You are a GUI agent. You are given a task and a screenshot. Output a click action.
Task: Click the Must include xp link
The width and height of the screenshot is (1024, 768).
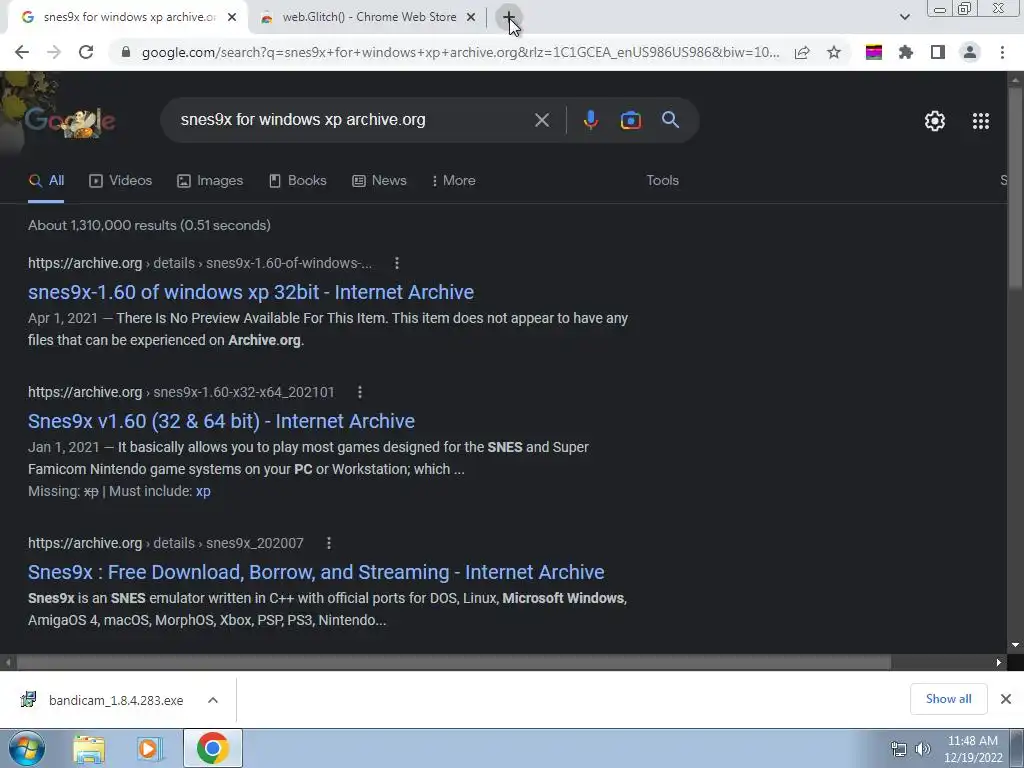pyautogui.click(x=203, y=491)
